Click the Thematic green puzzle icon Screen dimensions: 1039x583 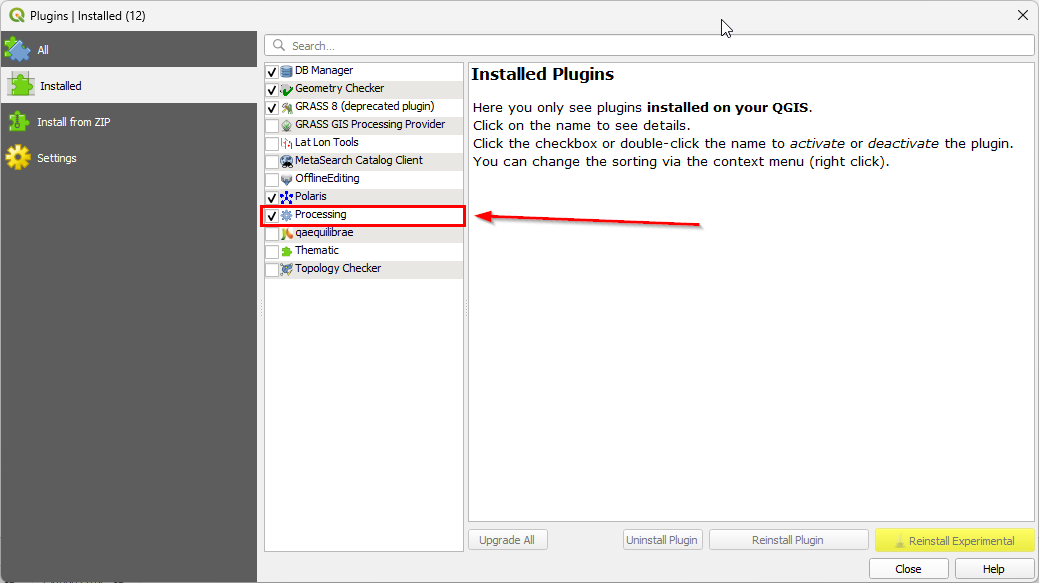click(286, 251)
